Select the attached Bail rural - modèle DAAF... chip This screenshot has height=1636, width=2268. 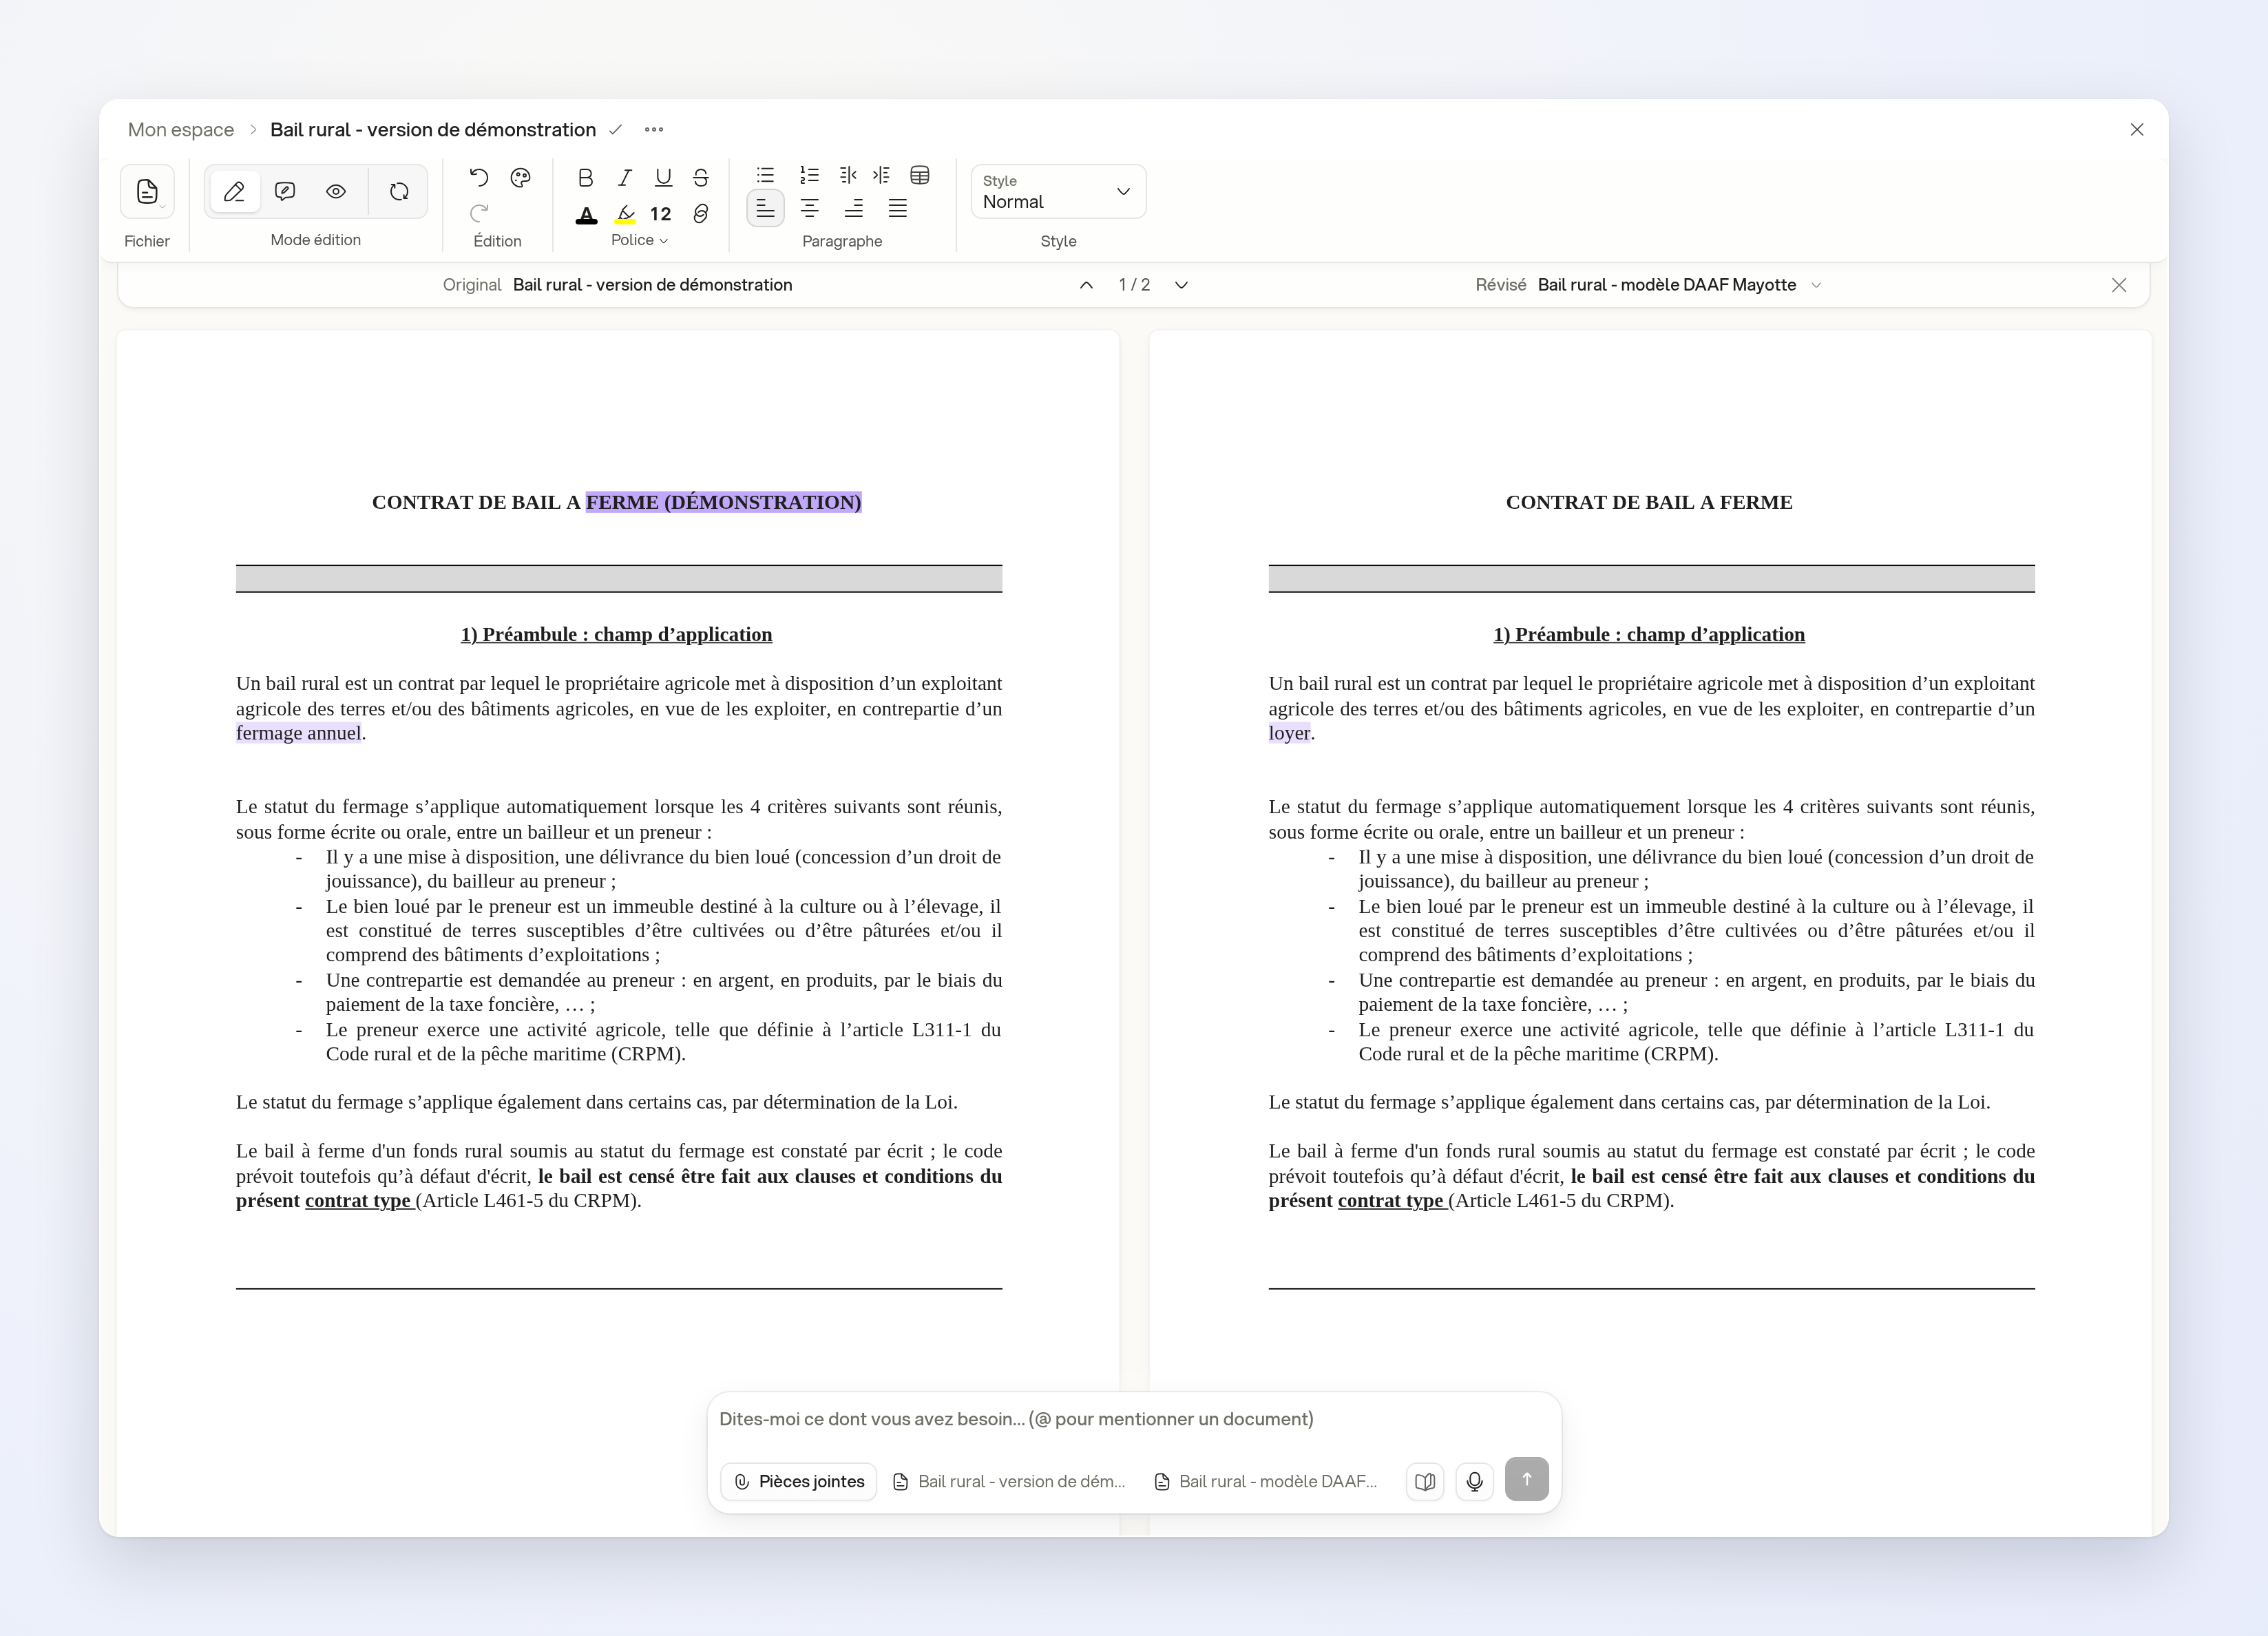click(1266, 1482)
